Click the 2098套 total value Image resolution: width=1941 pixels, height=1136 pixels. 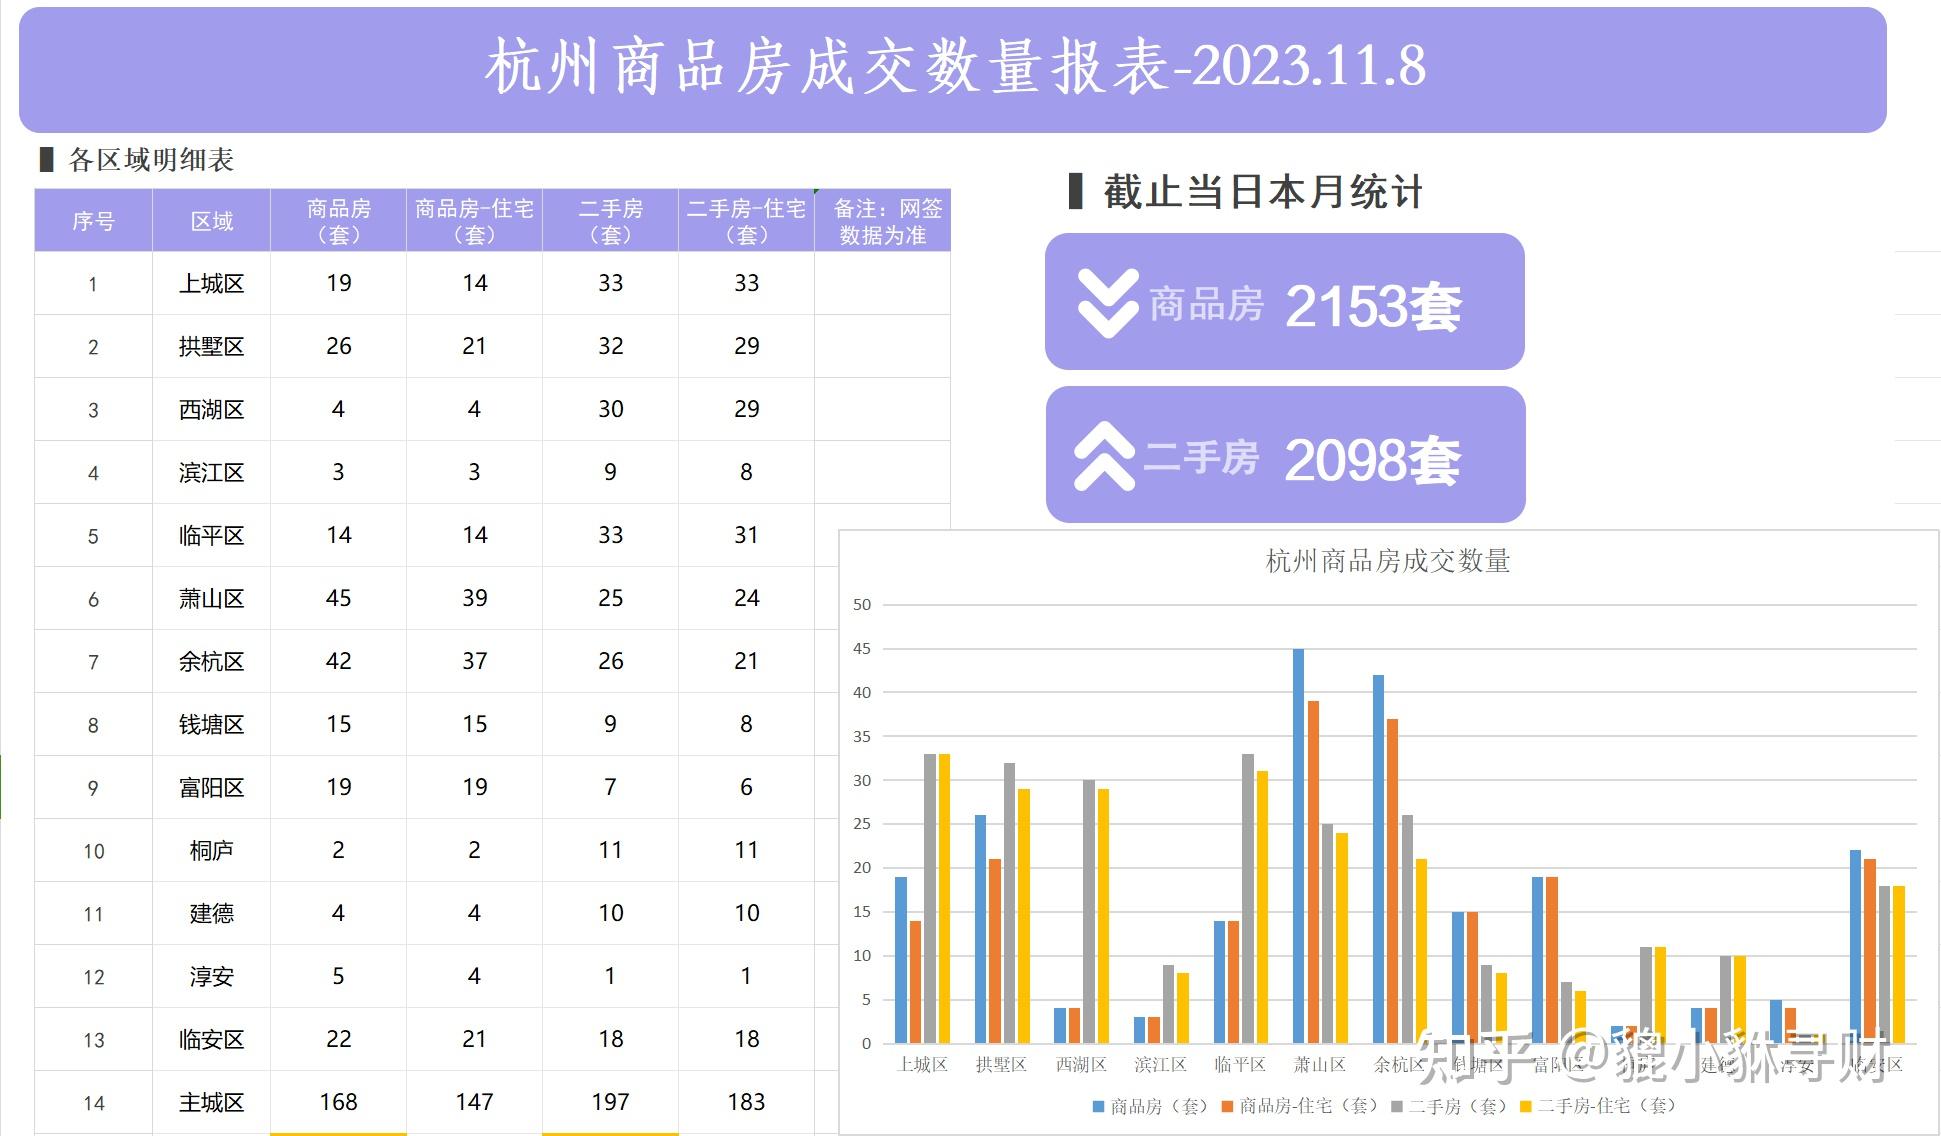click(1372, 460)
